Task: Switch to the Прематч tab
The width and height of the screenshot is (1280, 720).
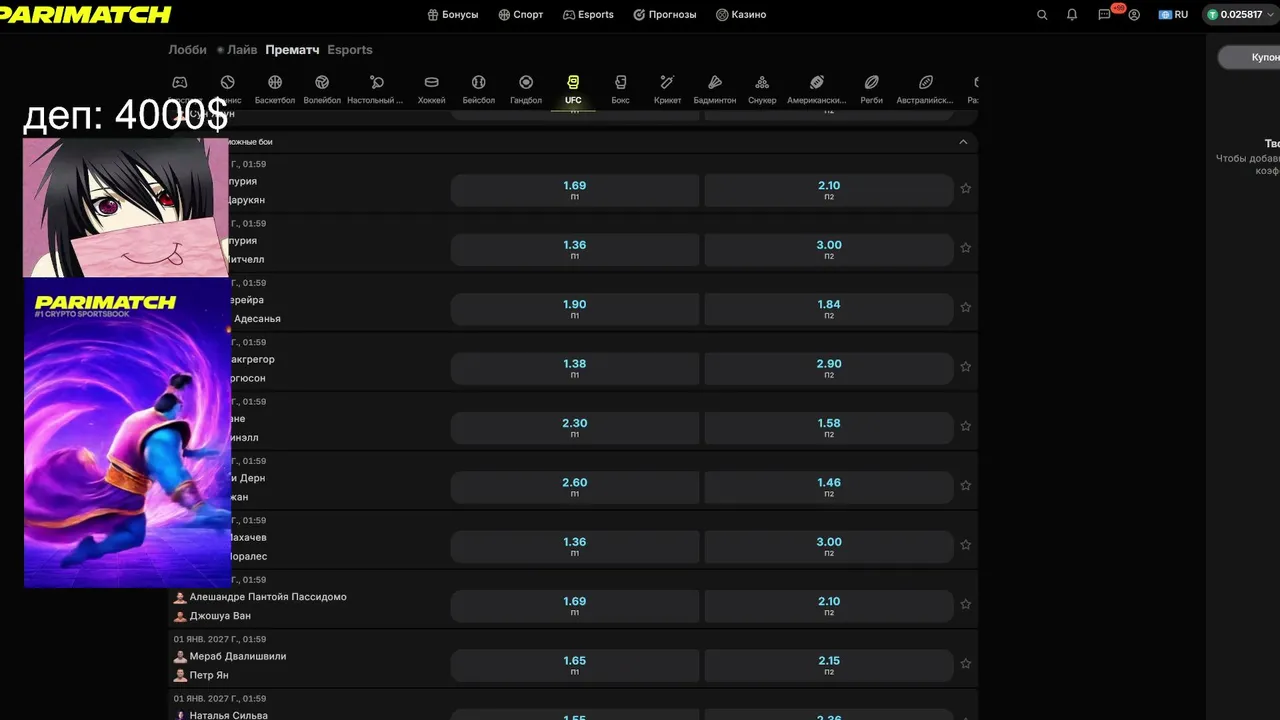Action: [x=292, y=50]
